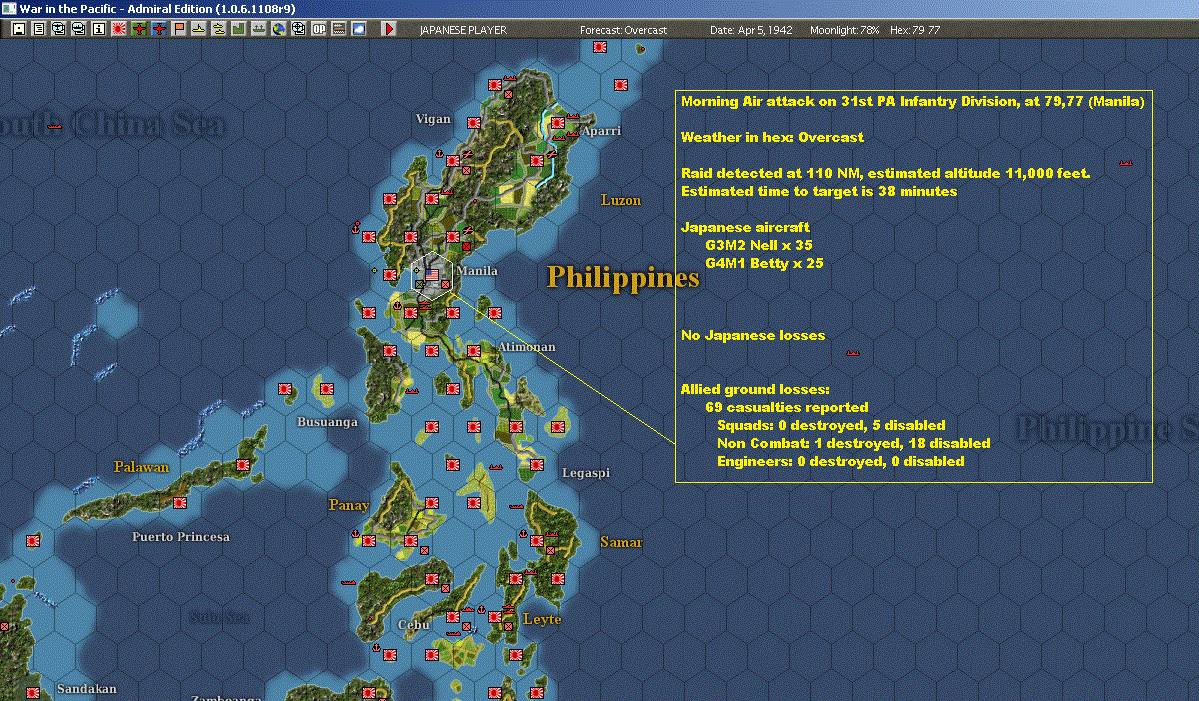The image size is (1199, 701).
Task: Click the Busuanga map label
Action: pyautogui.click(x=327, y=421)
